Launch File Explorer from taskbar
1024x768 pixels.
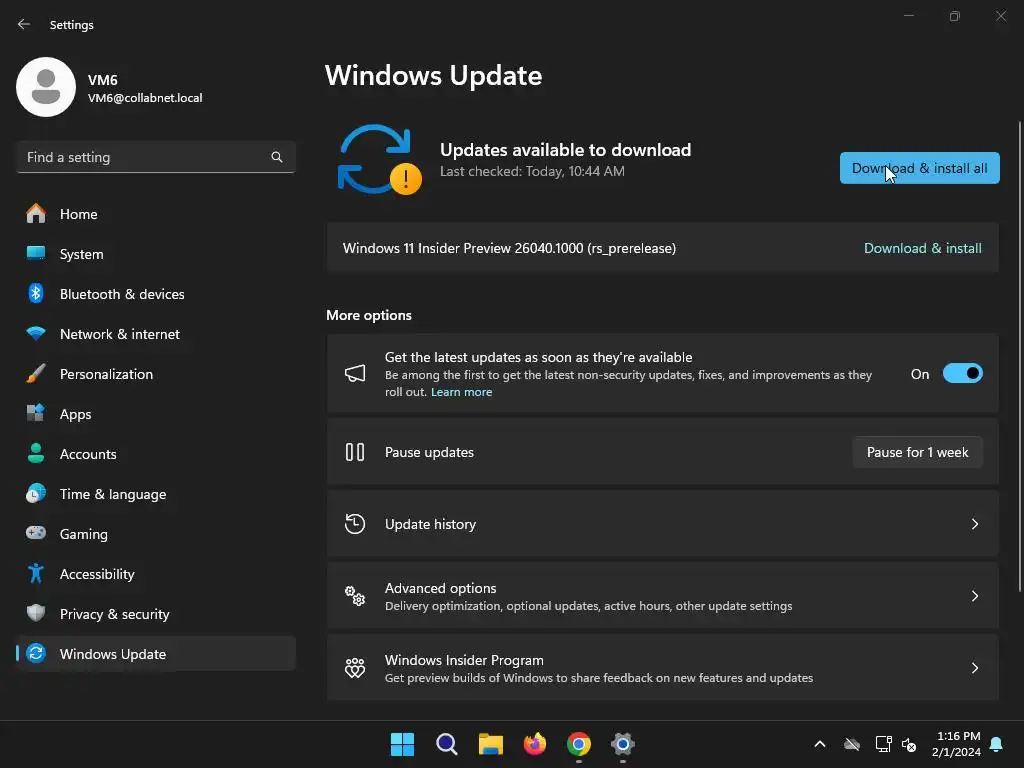(490, 744)
